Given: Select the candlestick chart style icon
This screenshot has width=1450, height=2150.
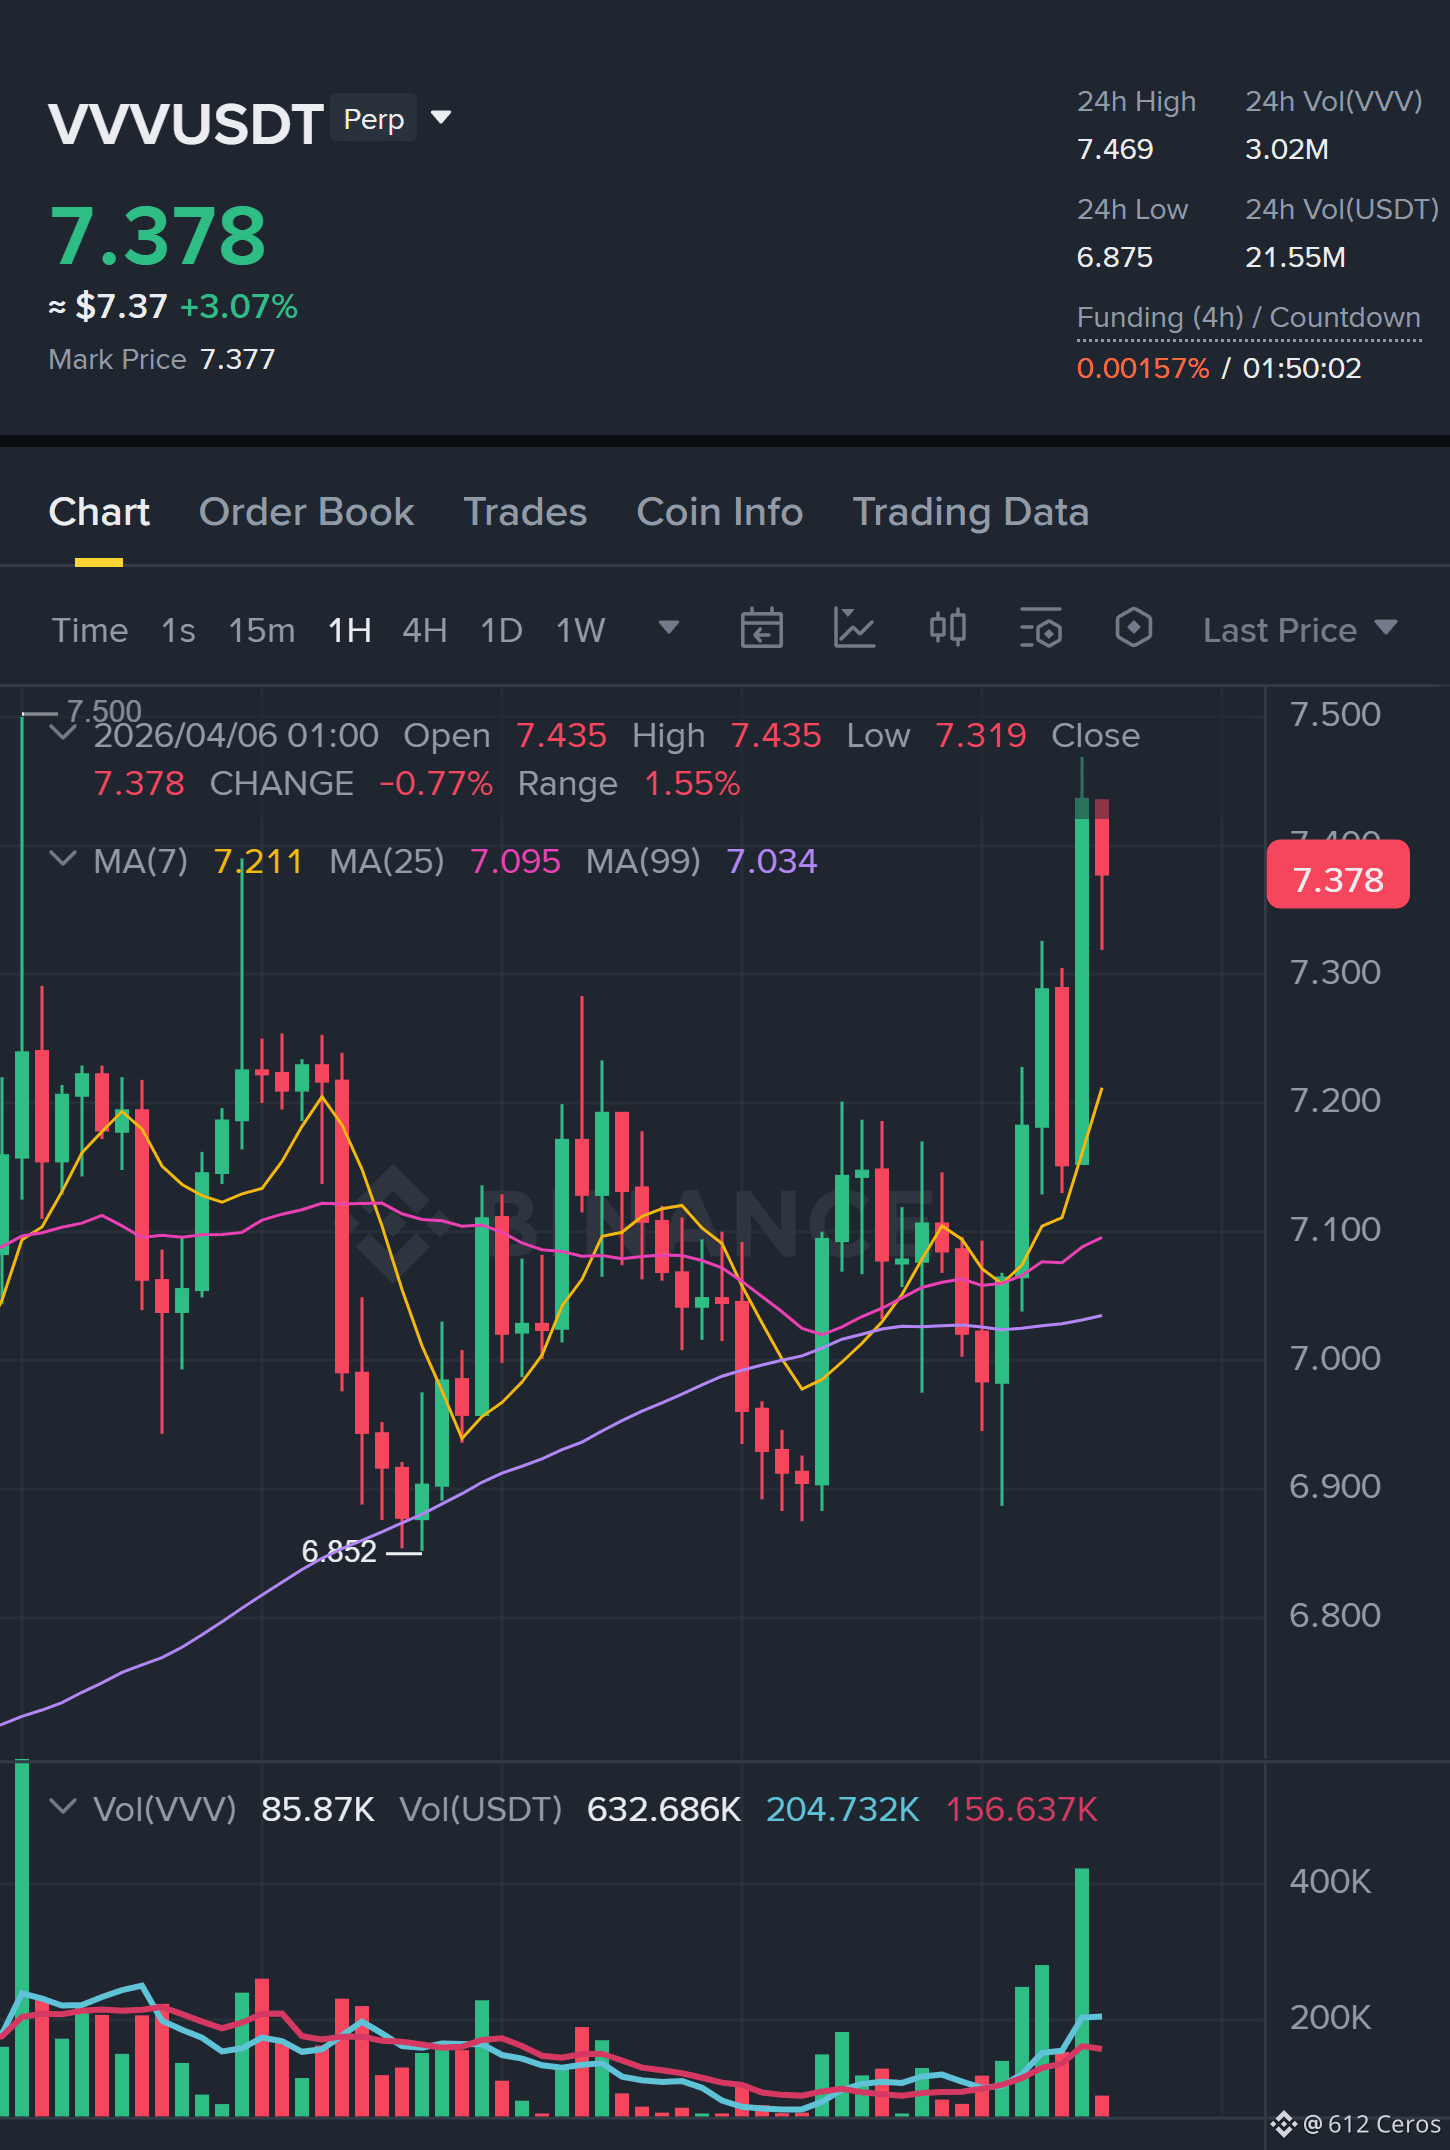Looking at the screenshot, I should (x=948, y=628).
